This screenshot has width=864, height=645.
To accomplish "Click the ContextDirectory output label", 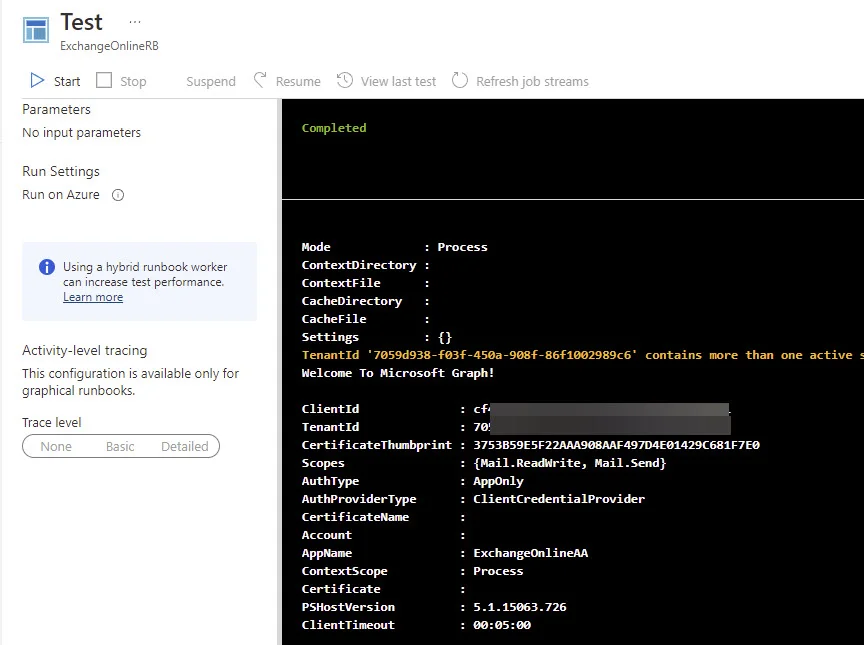I will (359, 265).
